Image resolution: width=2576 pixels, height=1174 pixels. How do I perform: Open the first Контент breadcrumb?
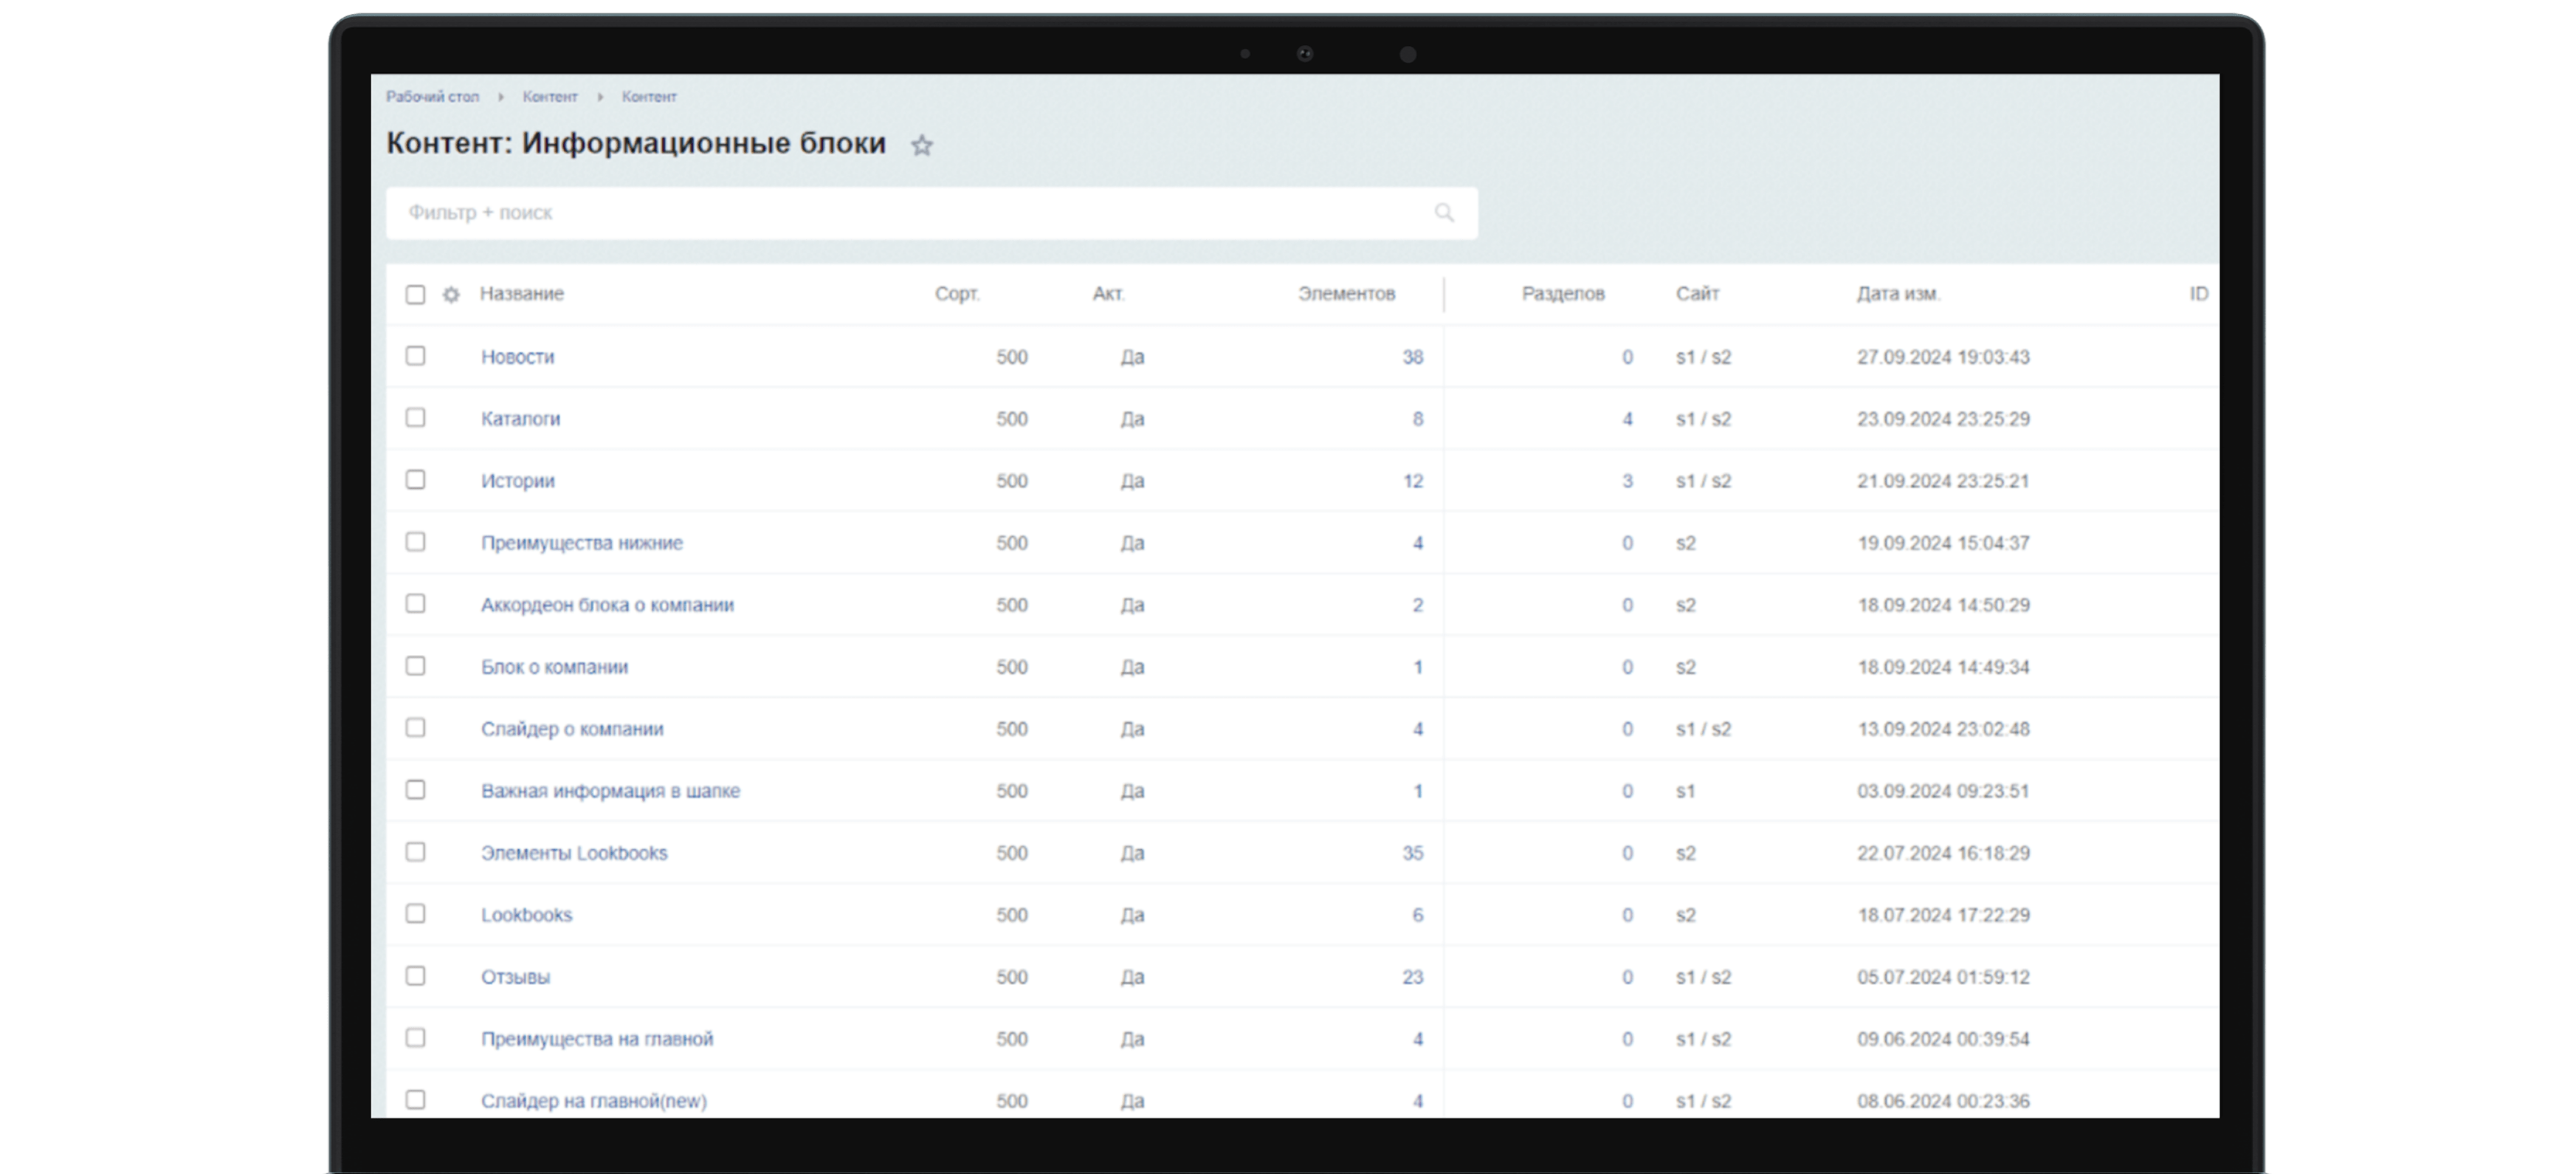pos(549,97)
